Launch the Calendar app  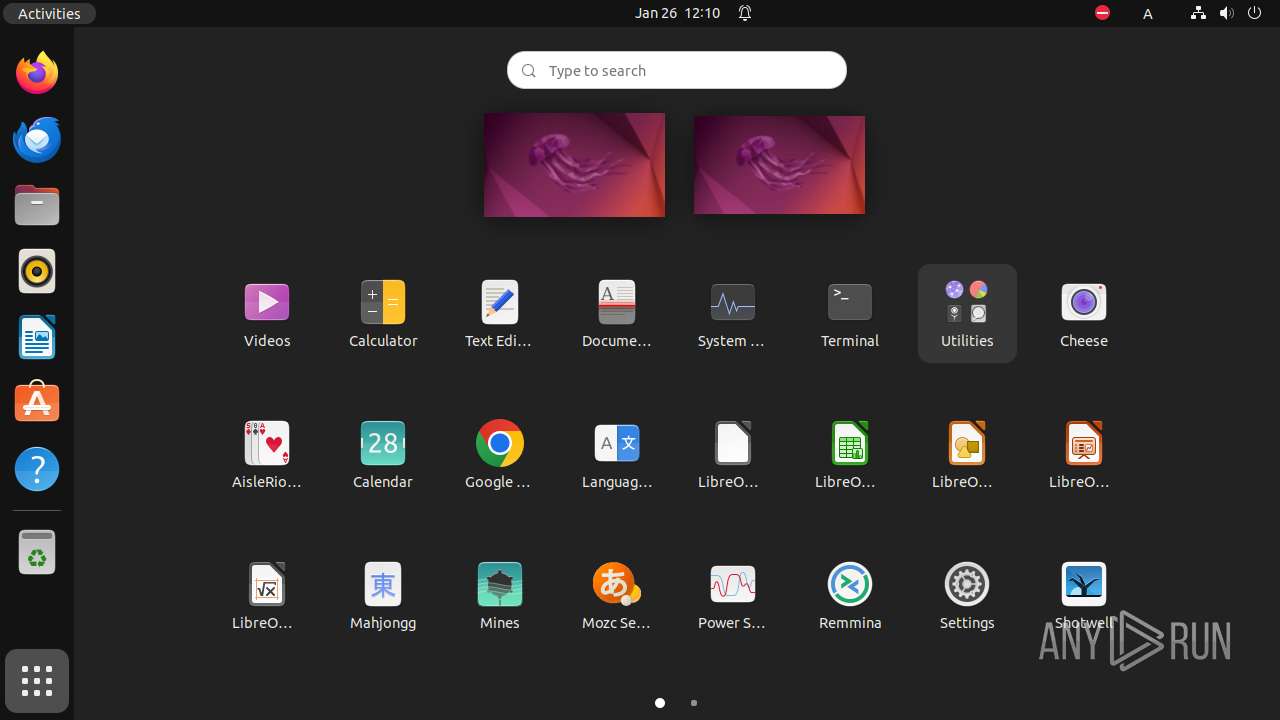click(383, 454)
